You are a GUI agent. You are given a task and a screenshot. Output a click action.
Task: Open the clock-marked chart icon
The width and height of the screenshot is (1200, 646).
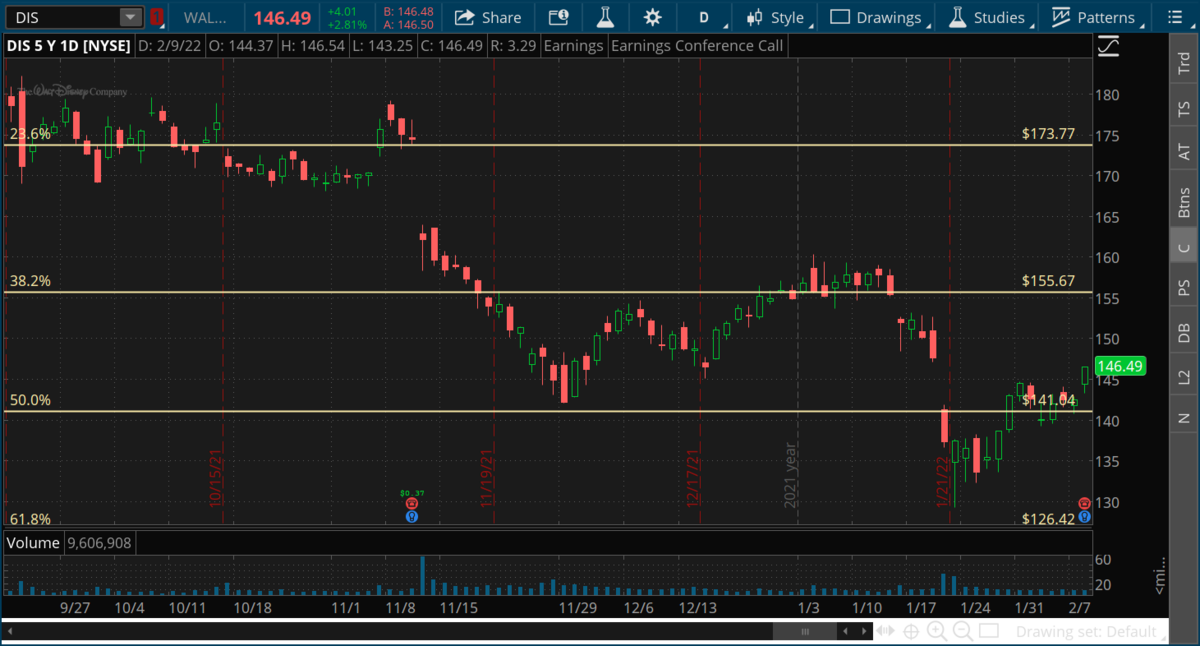(559, 17)
